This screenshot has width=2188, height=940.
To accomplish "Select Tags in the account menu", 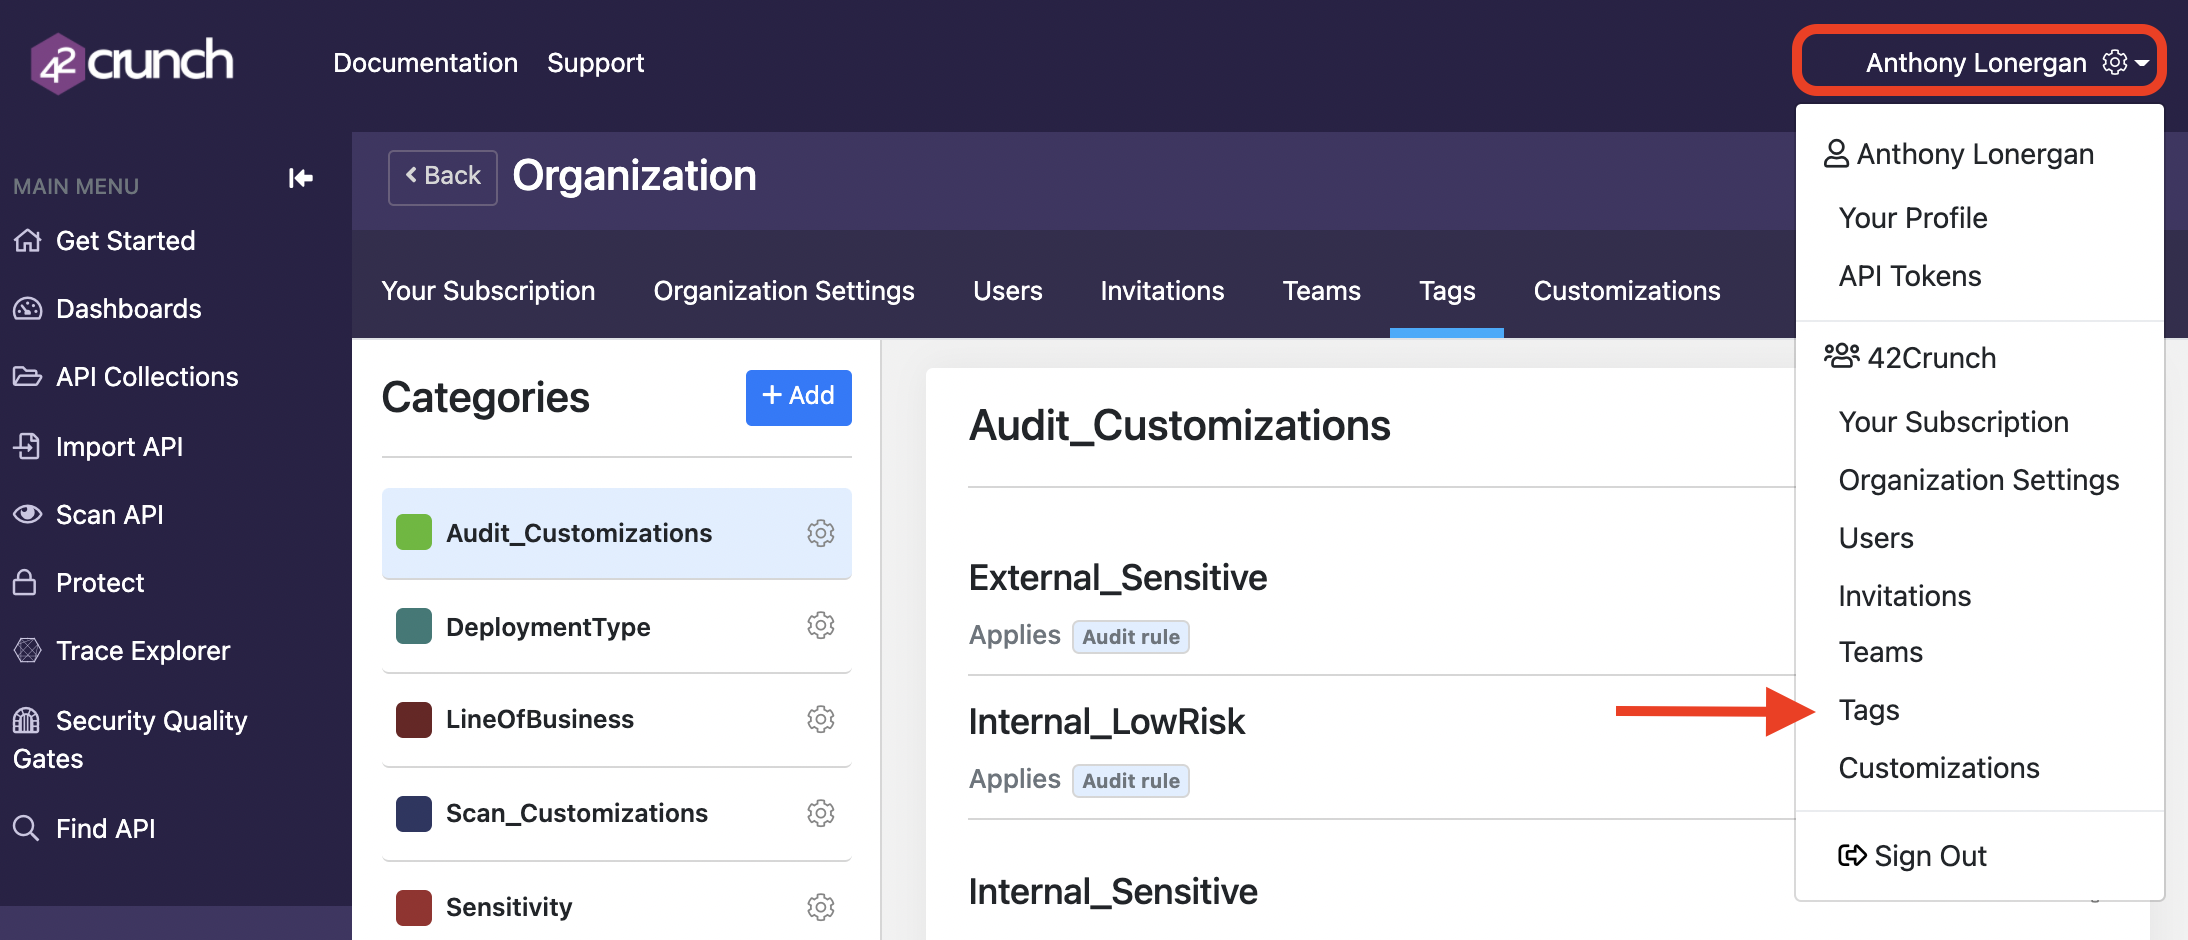I will pyautogui.click(x=1871, y=710).
